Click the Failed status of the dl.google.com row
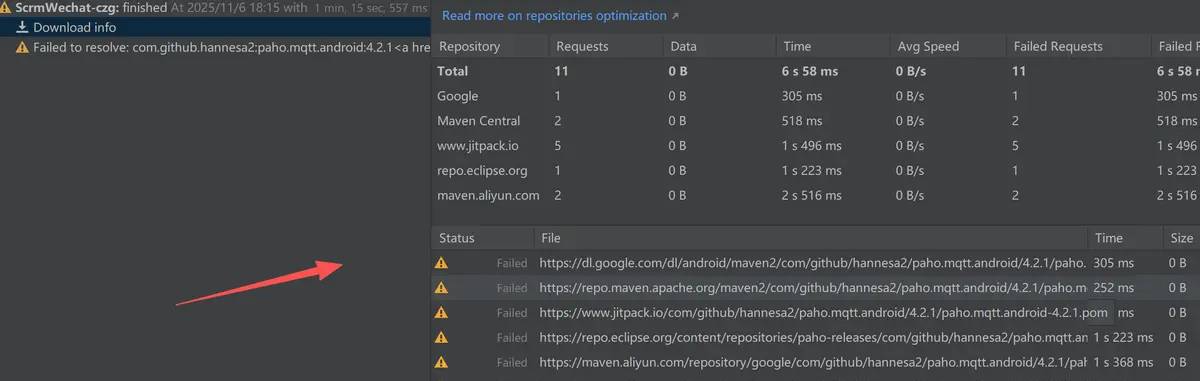 pos(512,263)
